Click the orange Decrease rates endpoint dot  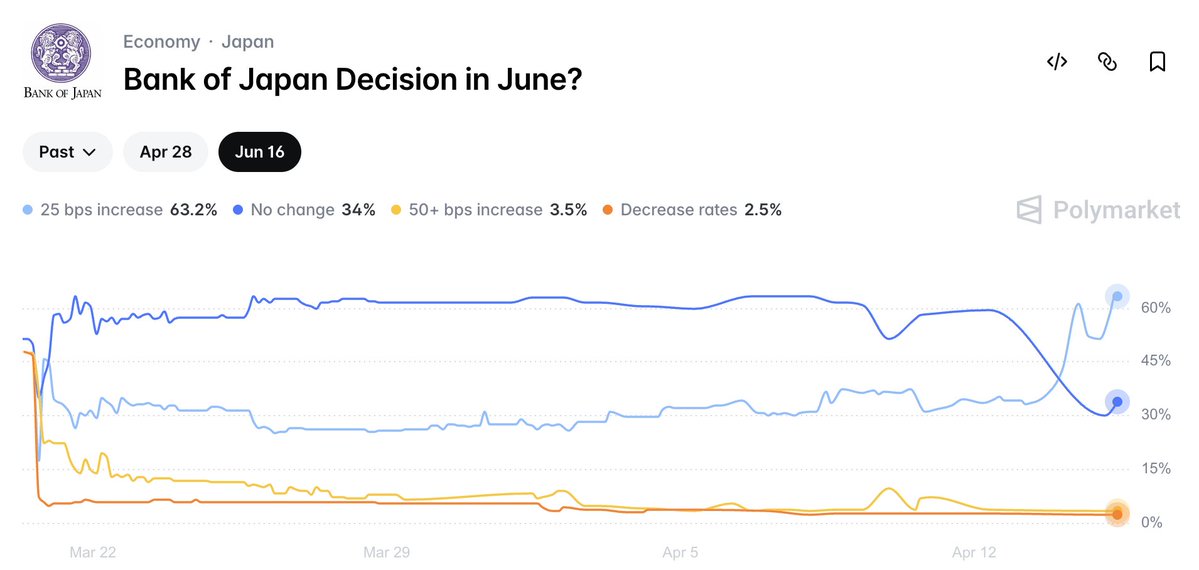1117,514
